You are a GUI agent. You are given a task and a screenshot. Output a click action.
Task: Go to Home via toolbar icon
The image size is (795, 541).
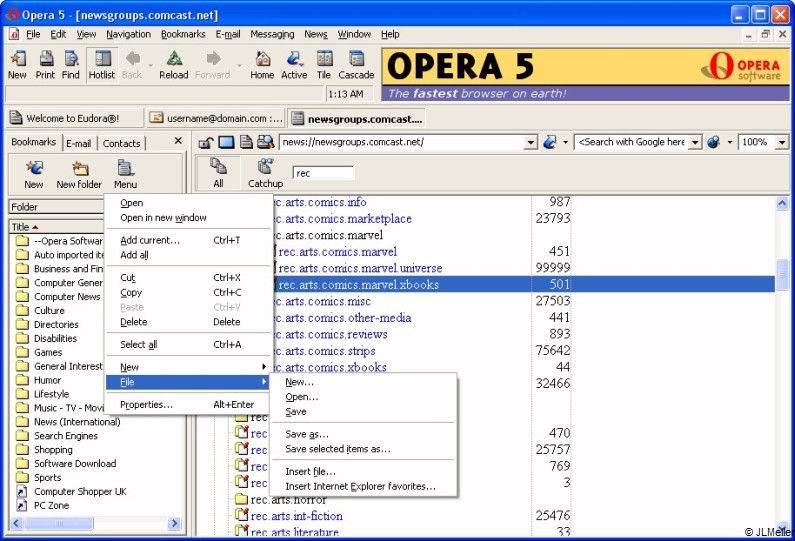point(262,65)
